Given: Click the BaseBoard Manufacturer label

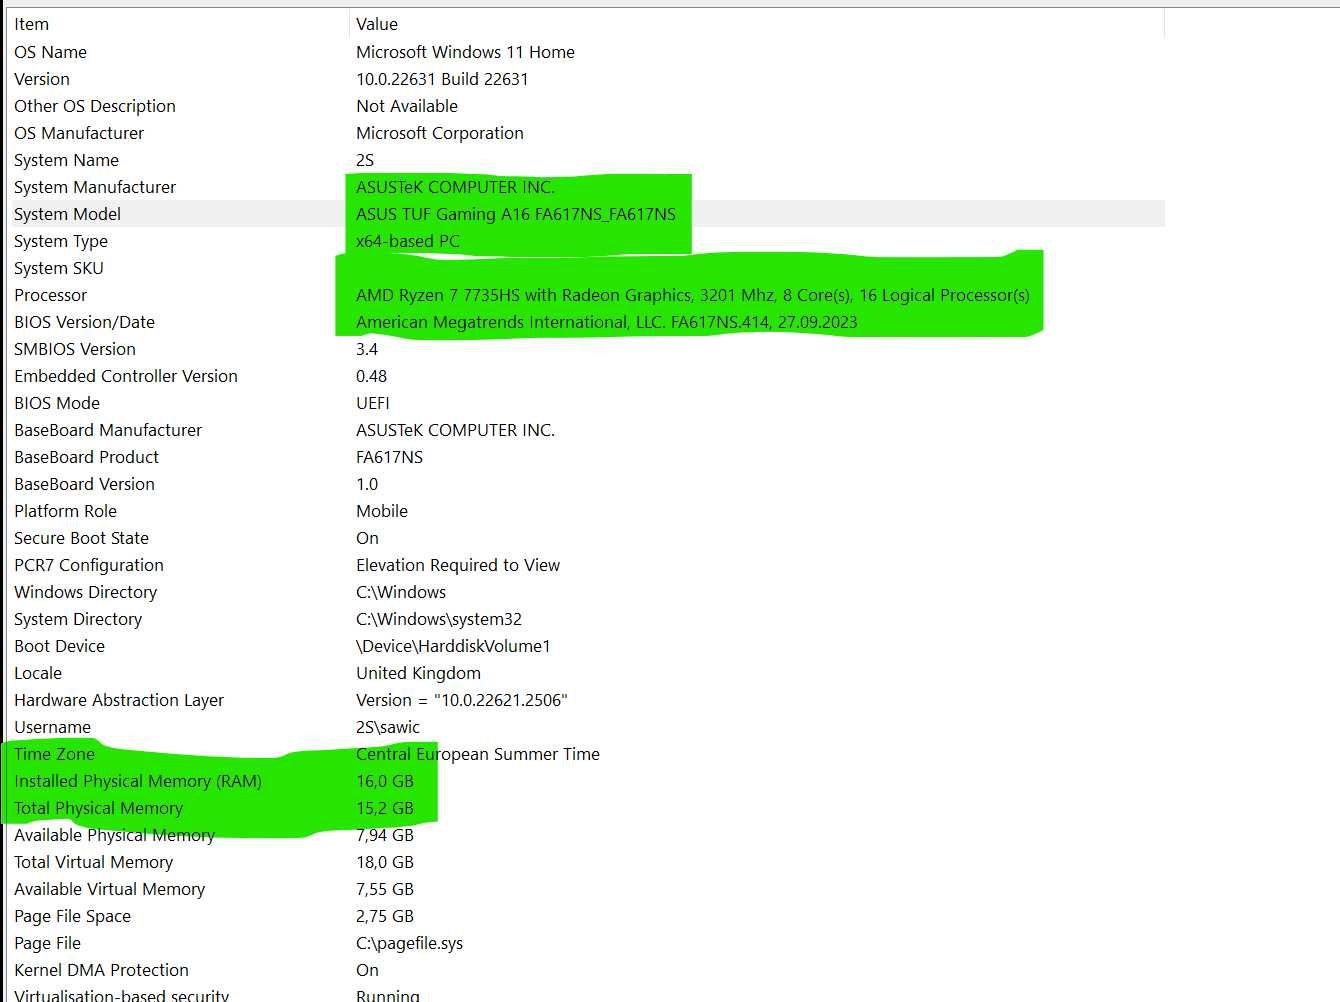Looking at the screenshot, I should coord(108,430).
